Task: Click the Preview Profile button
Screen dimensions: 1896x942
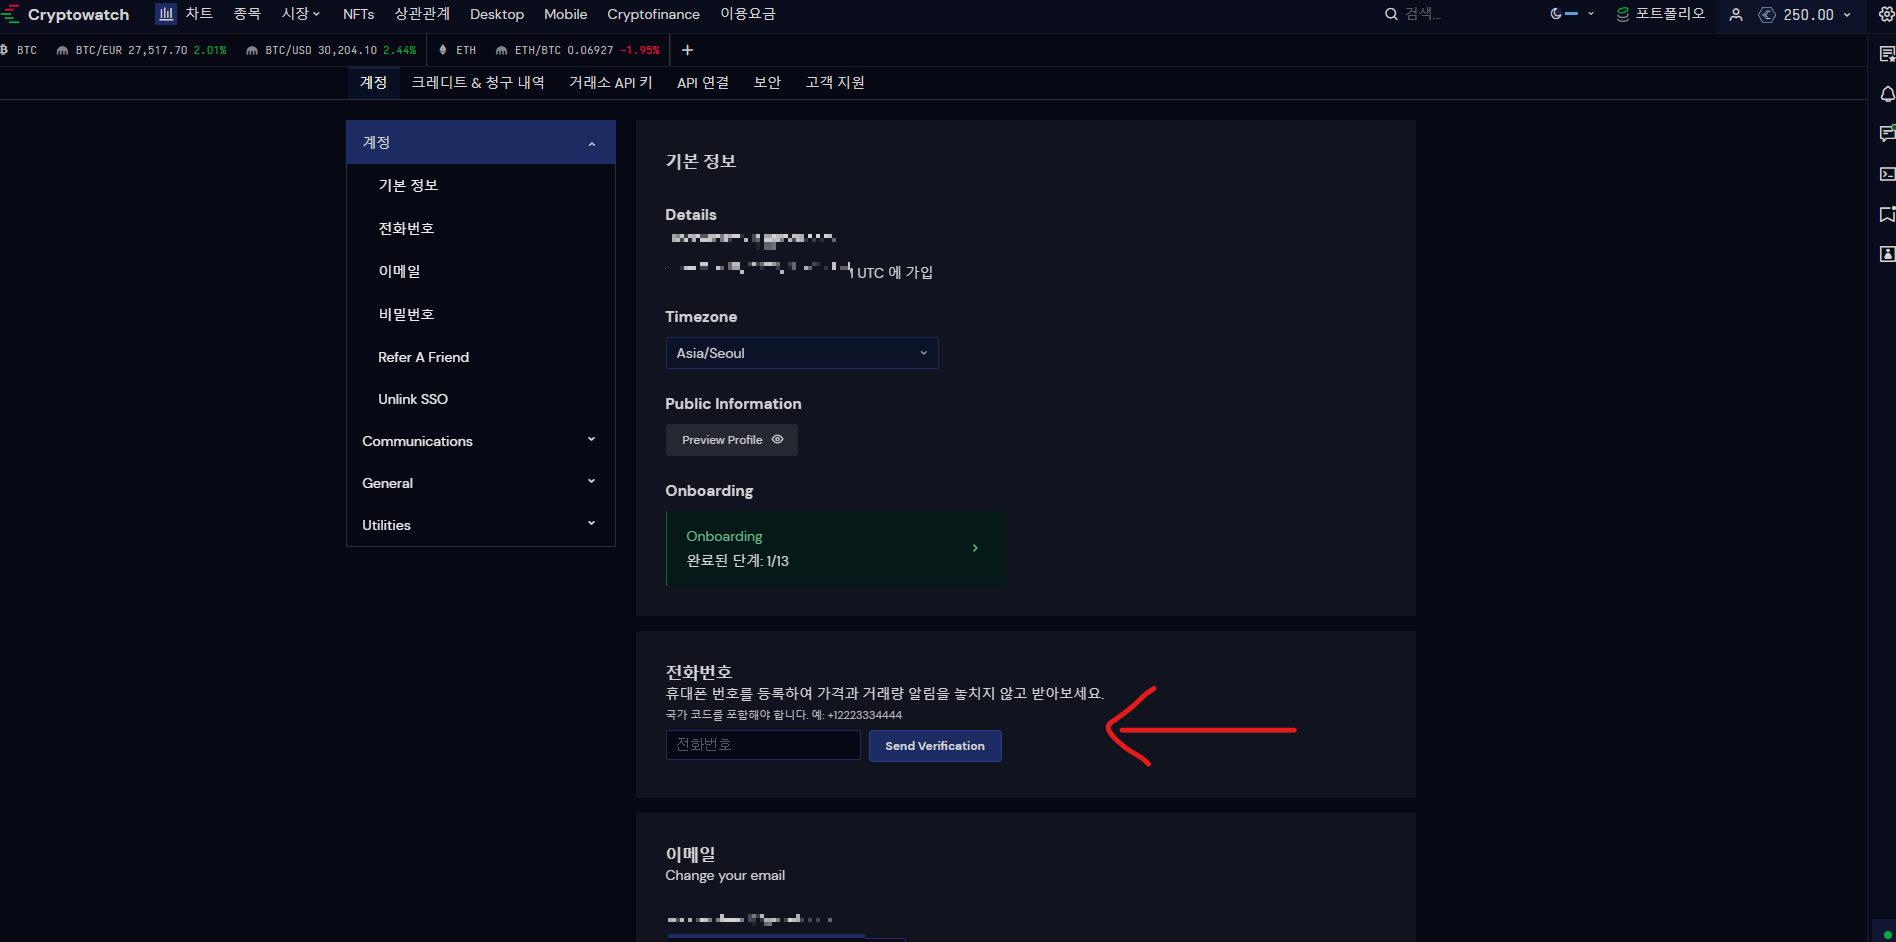Action: click(x=732, y=440)
